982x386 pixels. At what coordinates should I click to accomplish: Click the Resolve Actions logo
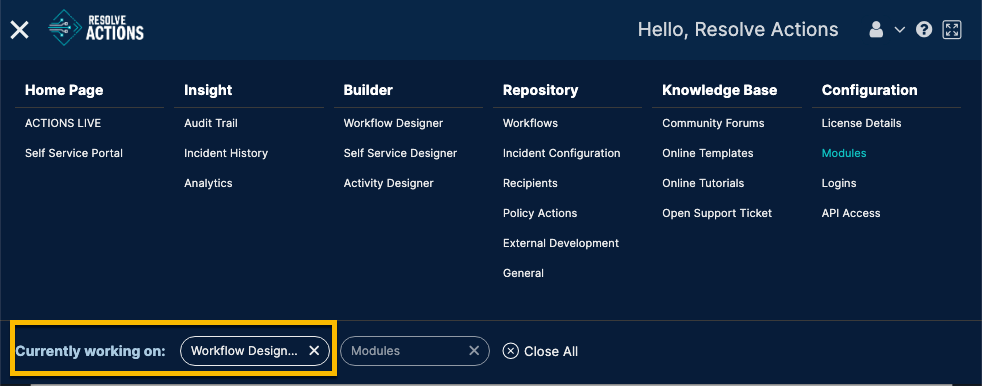[96, 28]
